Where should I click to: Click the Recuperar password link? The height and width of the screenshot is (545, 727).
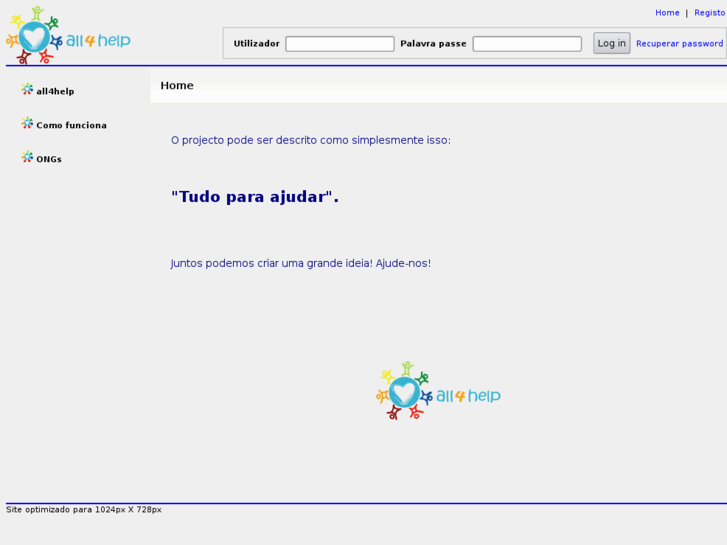[x=679, y=44]
